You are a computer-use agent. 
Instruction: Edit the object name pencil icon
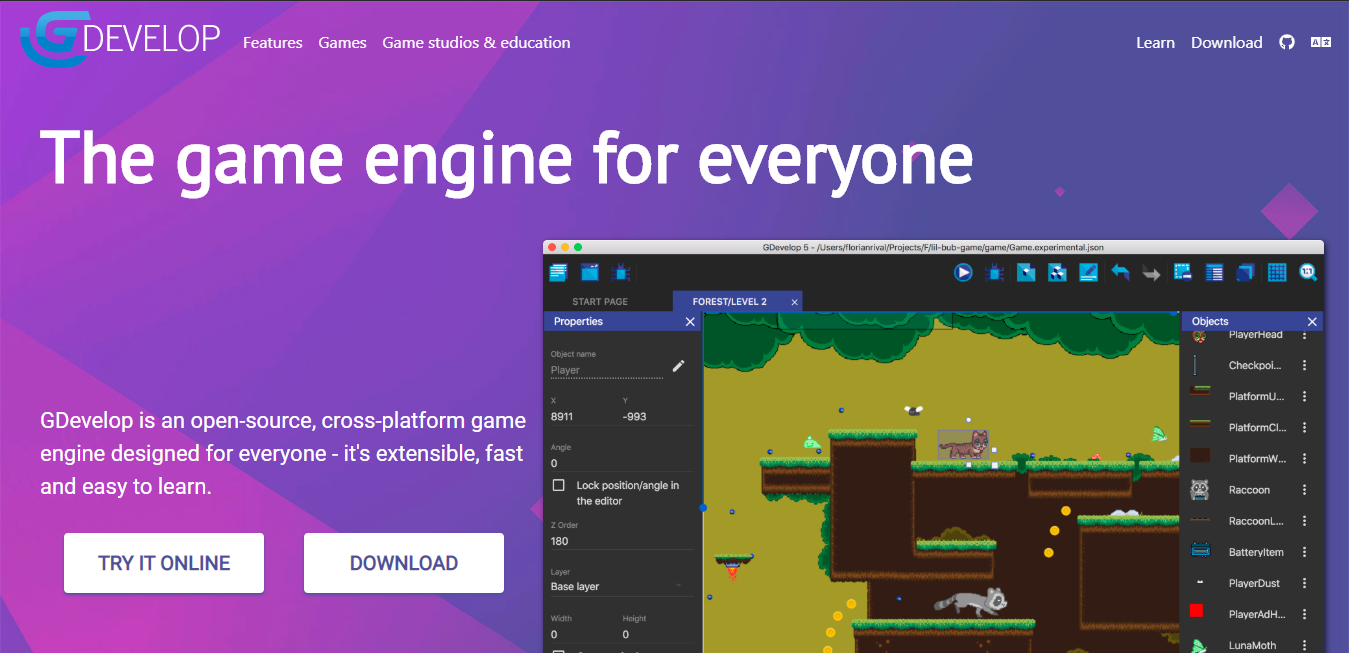click(x=678, y=366)
